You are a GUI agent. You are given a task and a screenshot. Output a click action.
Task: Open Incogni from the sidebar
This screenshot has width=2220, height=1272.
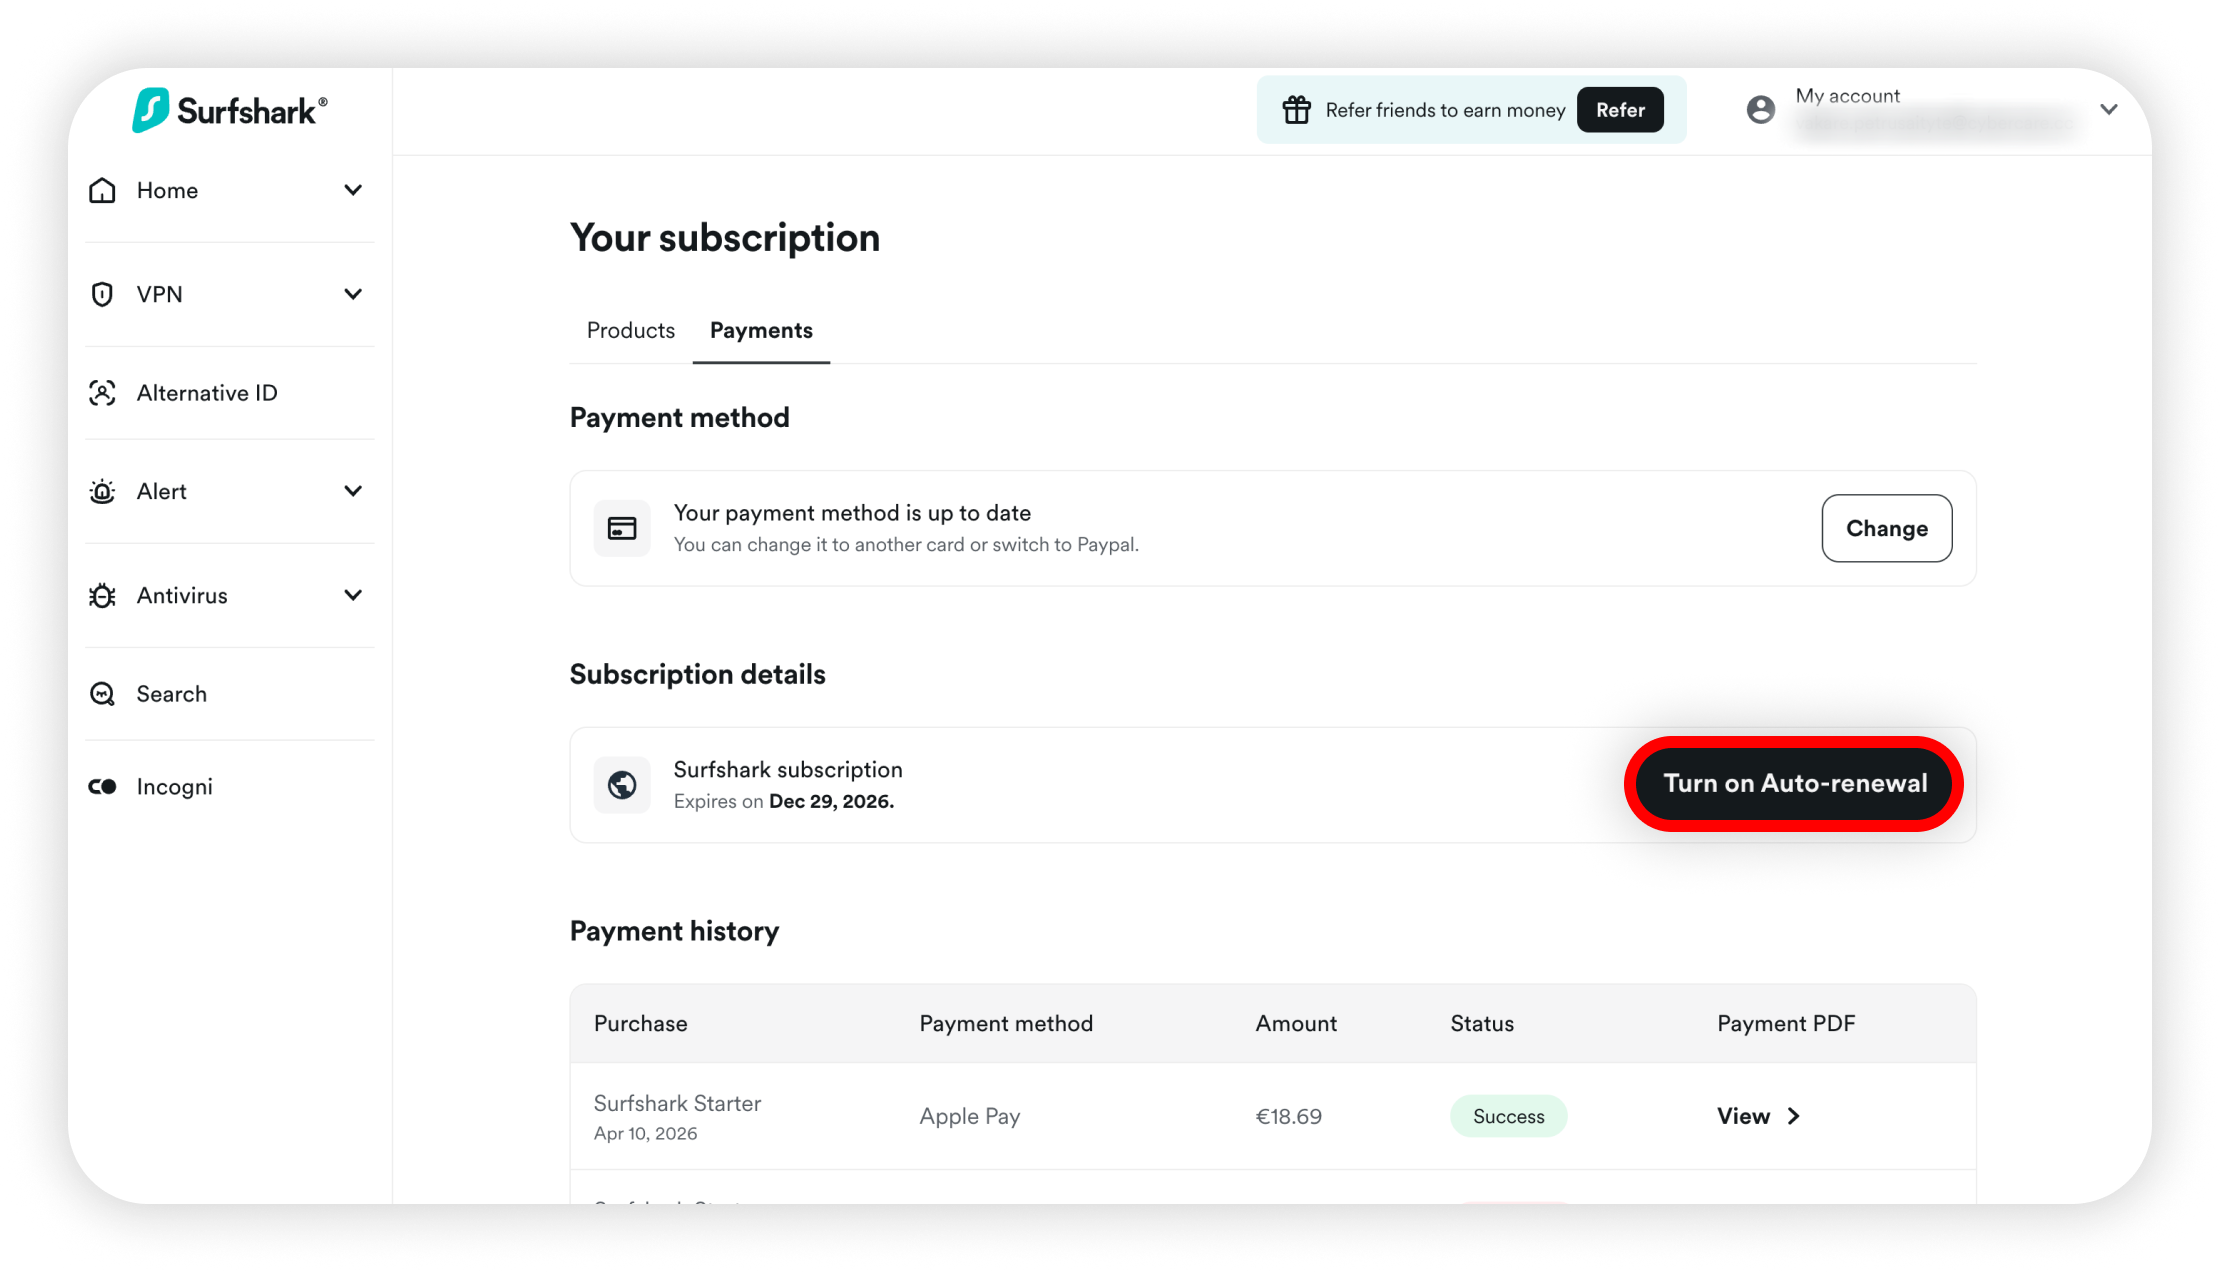pos(174,787)
